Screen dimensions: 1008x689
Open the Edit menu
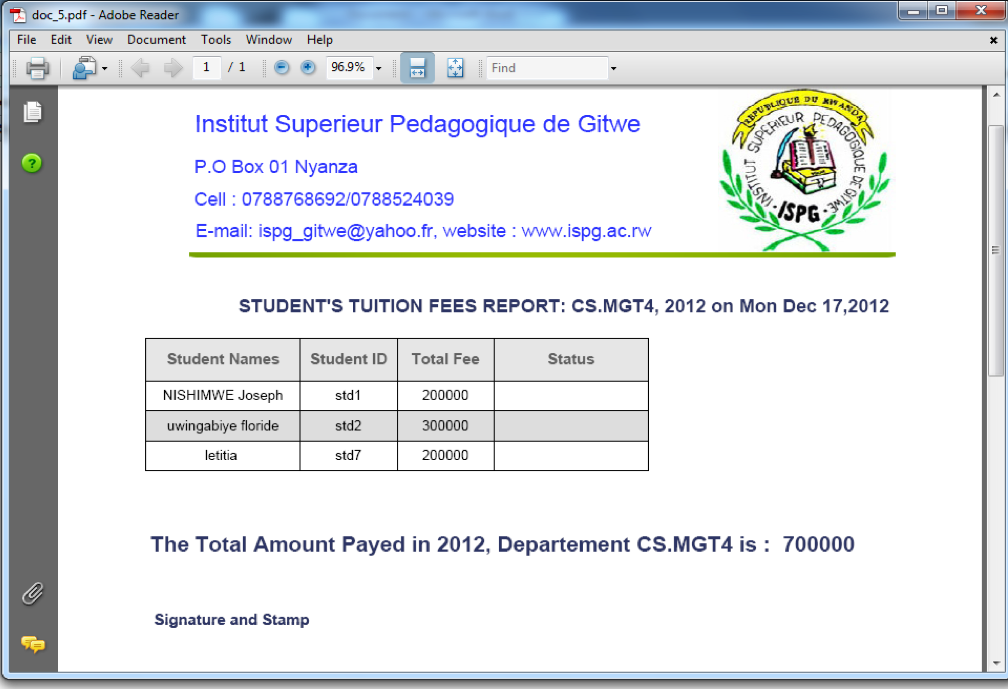pos(61,40)
